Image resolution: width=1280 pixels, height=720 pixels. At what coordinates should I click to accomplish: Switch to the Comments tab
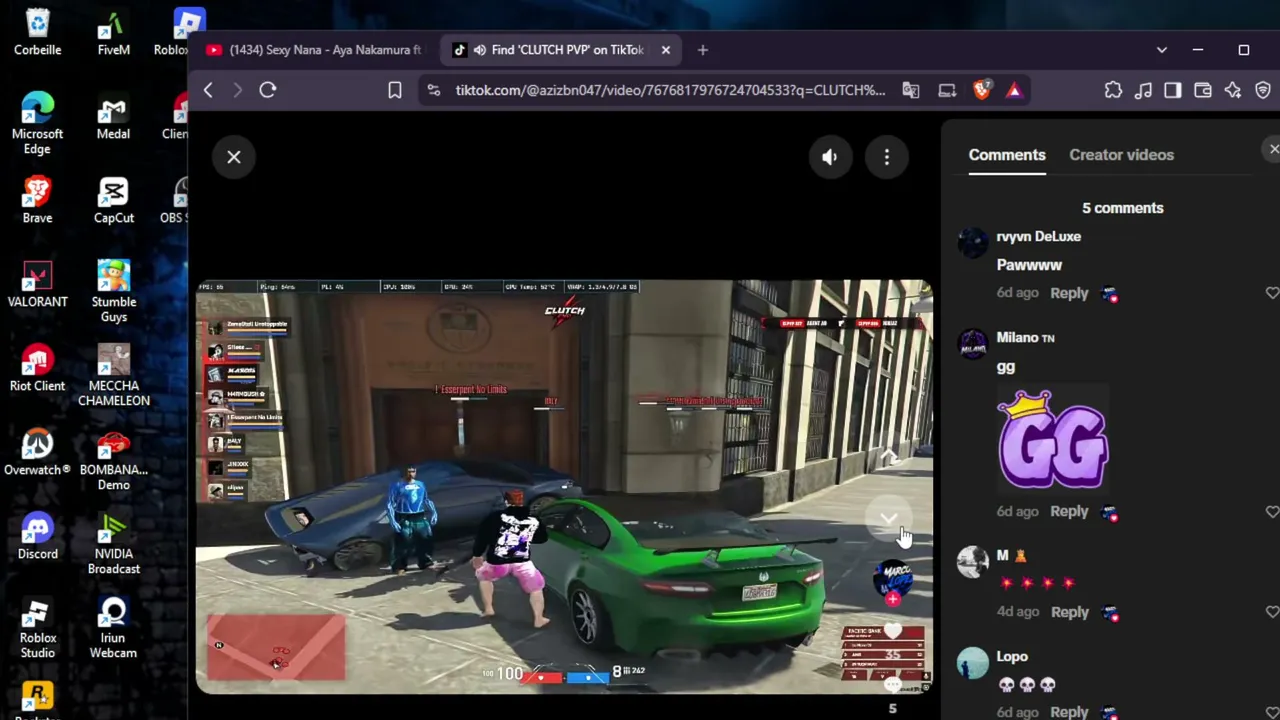tap(1007, 155)
